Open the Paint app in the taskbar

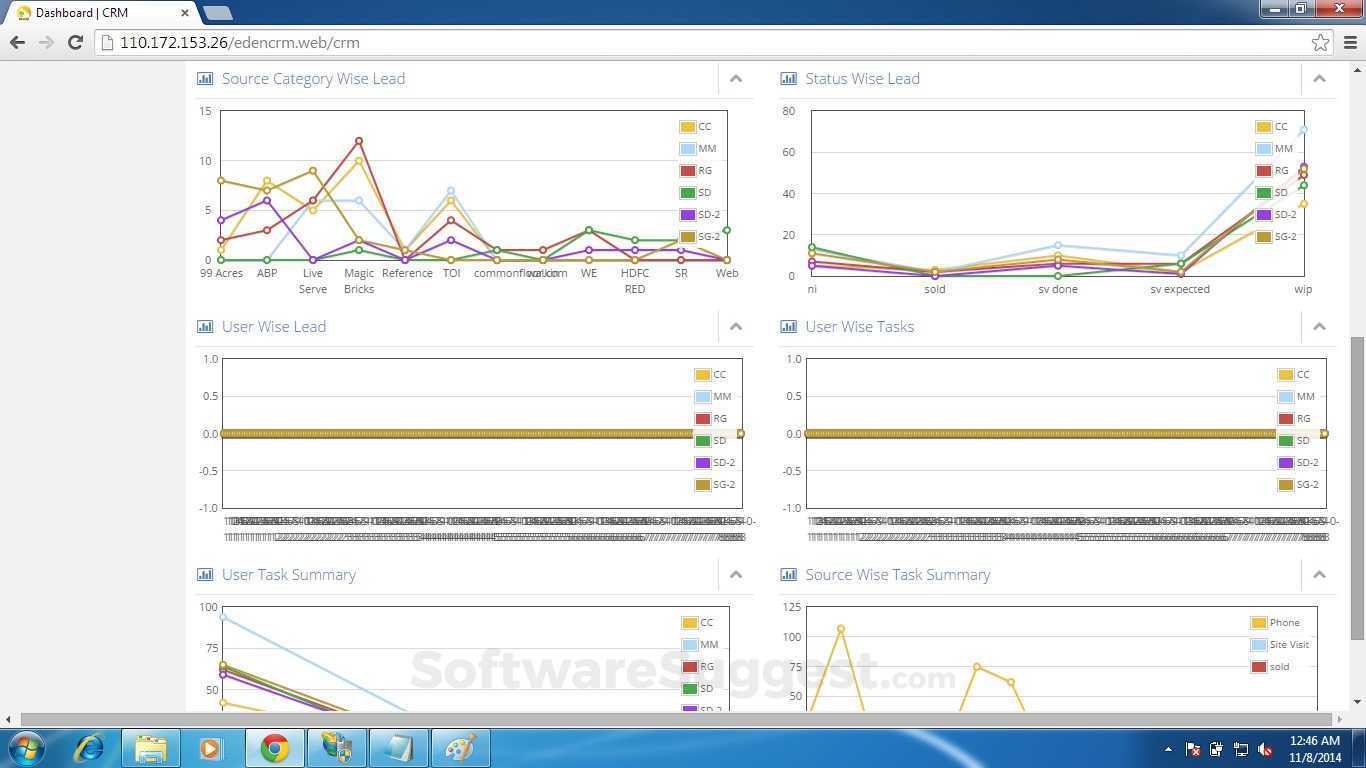pyautogui.click(x=459, y=748)
